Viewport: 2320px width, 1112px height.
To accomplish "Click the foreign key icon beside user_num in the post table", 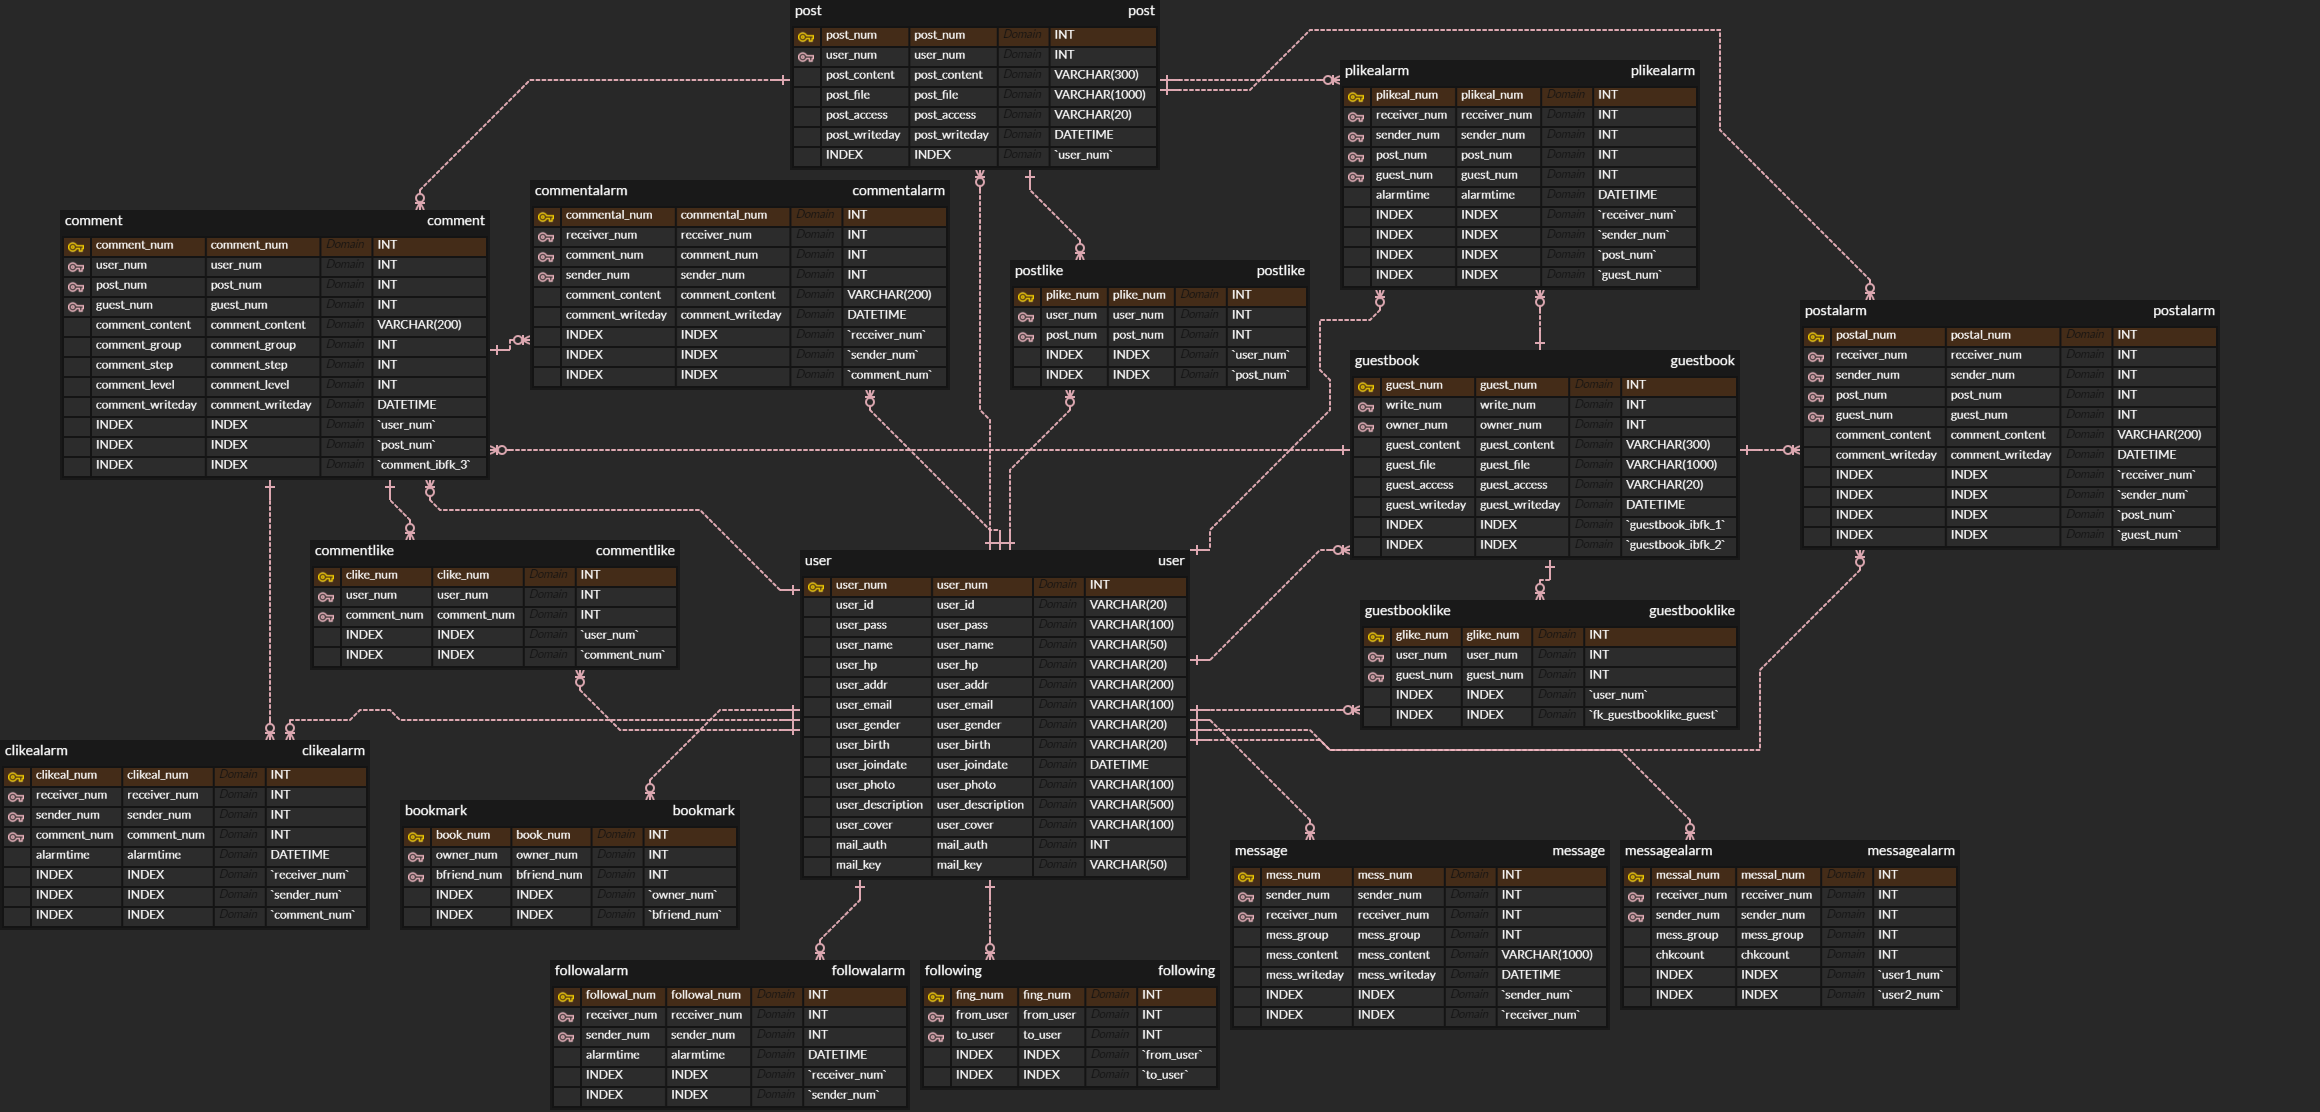I will (806, 56).
